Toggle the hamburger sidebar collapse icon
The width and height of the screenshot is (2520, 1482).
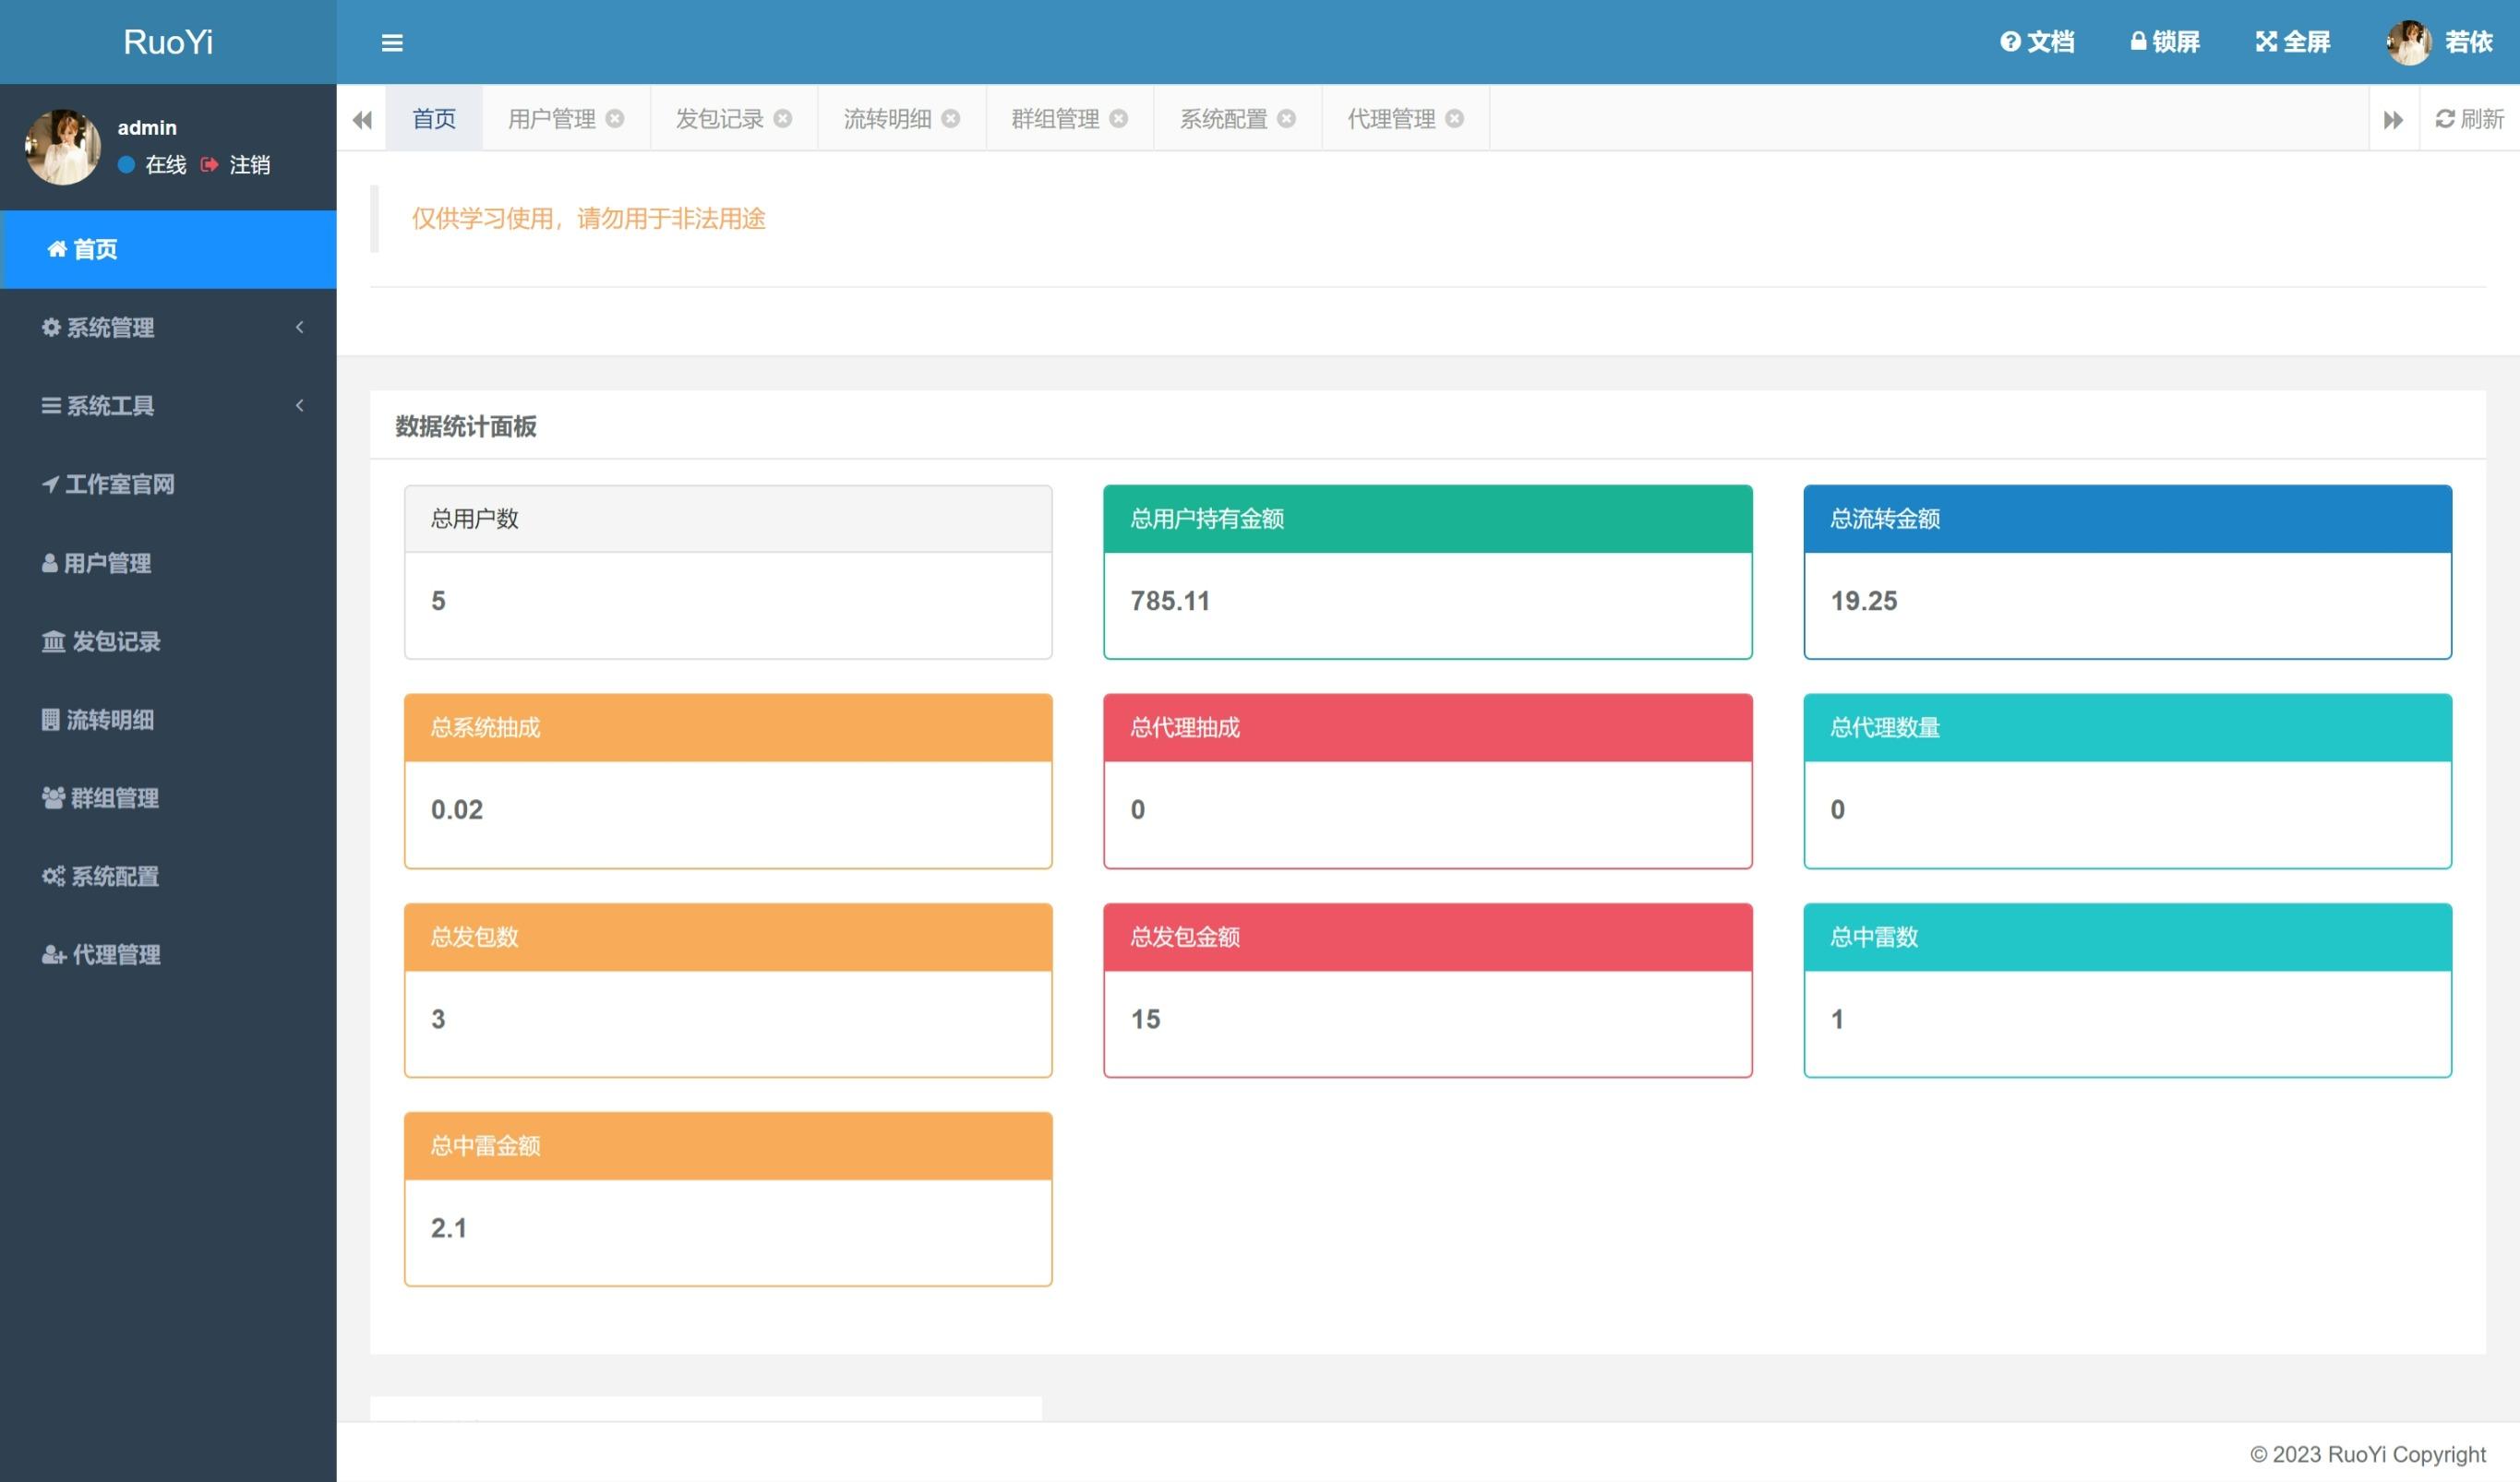point(392,43)
